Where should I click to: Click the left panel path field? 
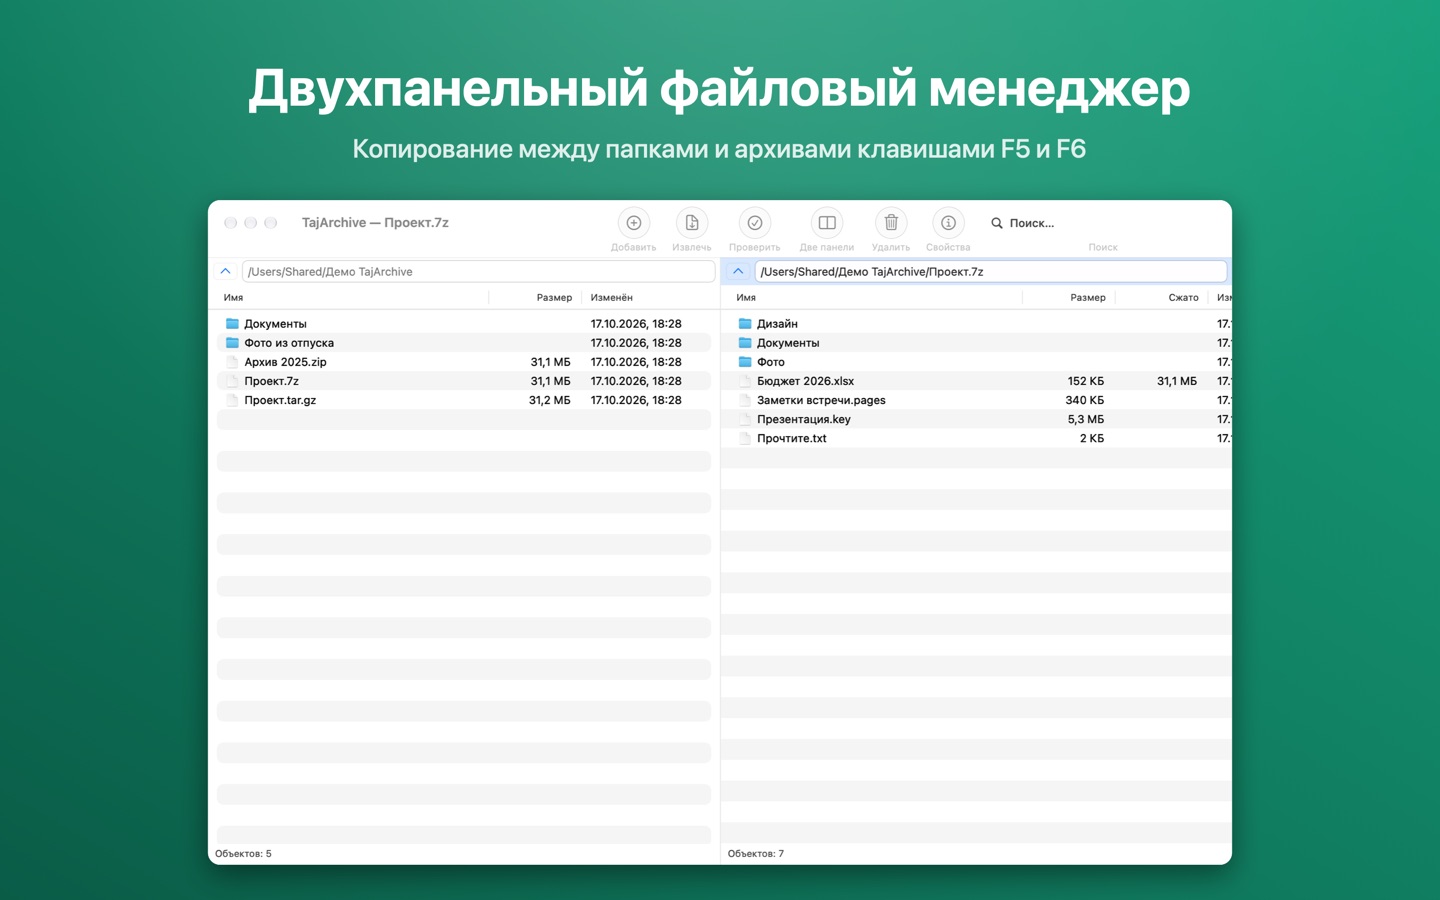(478, 272)
